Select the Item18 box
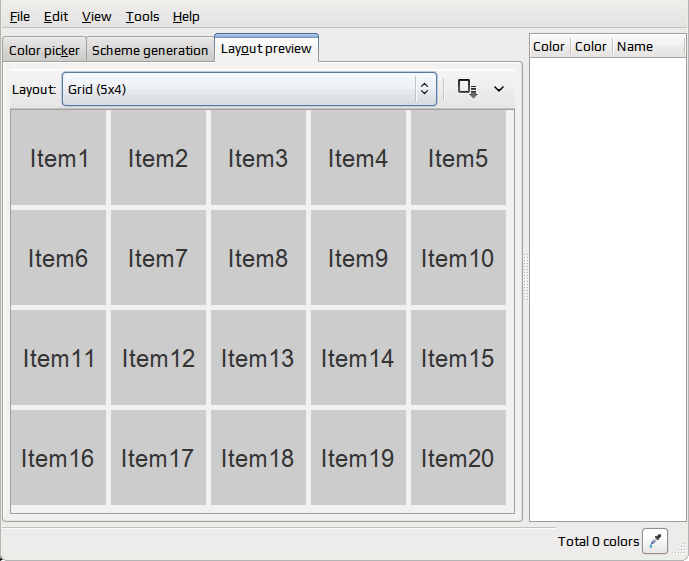 coord(258,457)
